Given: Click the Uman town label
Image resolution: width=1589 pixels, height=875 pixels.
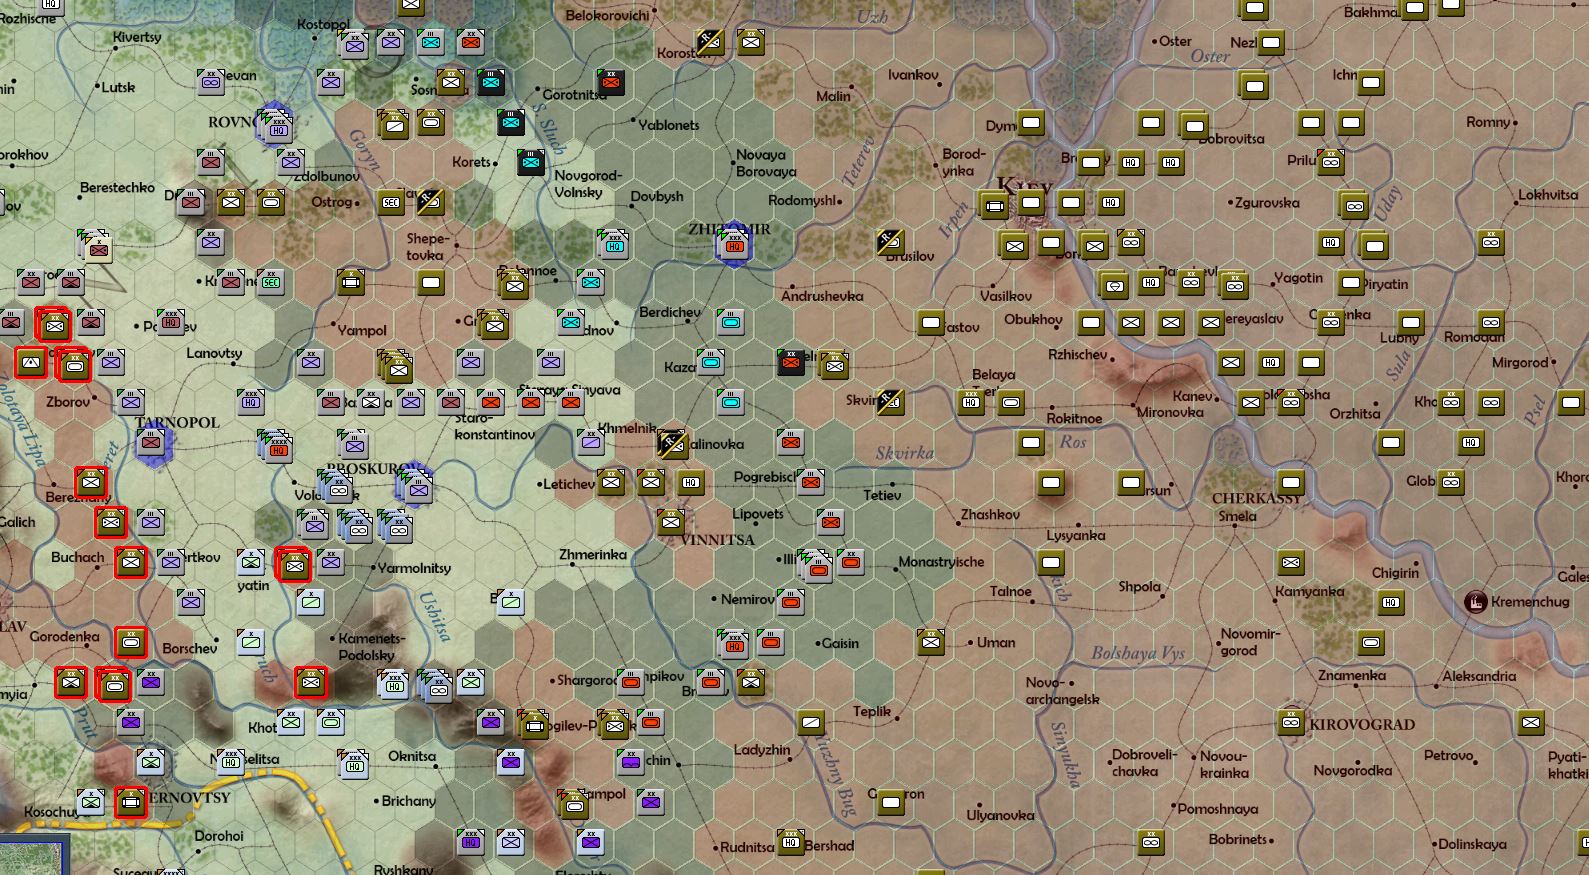Looking at the screenshot, I should (x=996, y=642).
